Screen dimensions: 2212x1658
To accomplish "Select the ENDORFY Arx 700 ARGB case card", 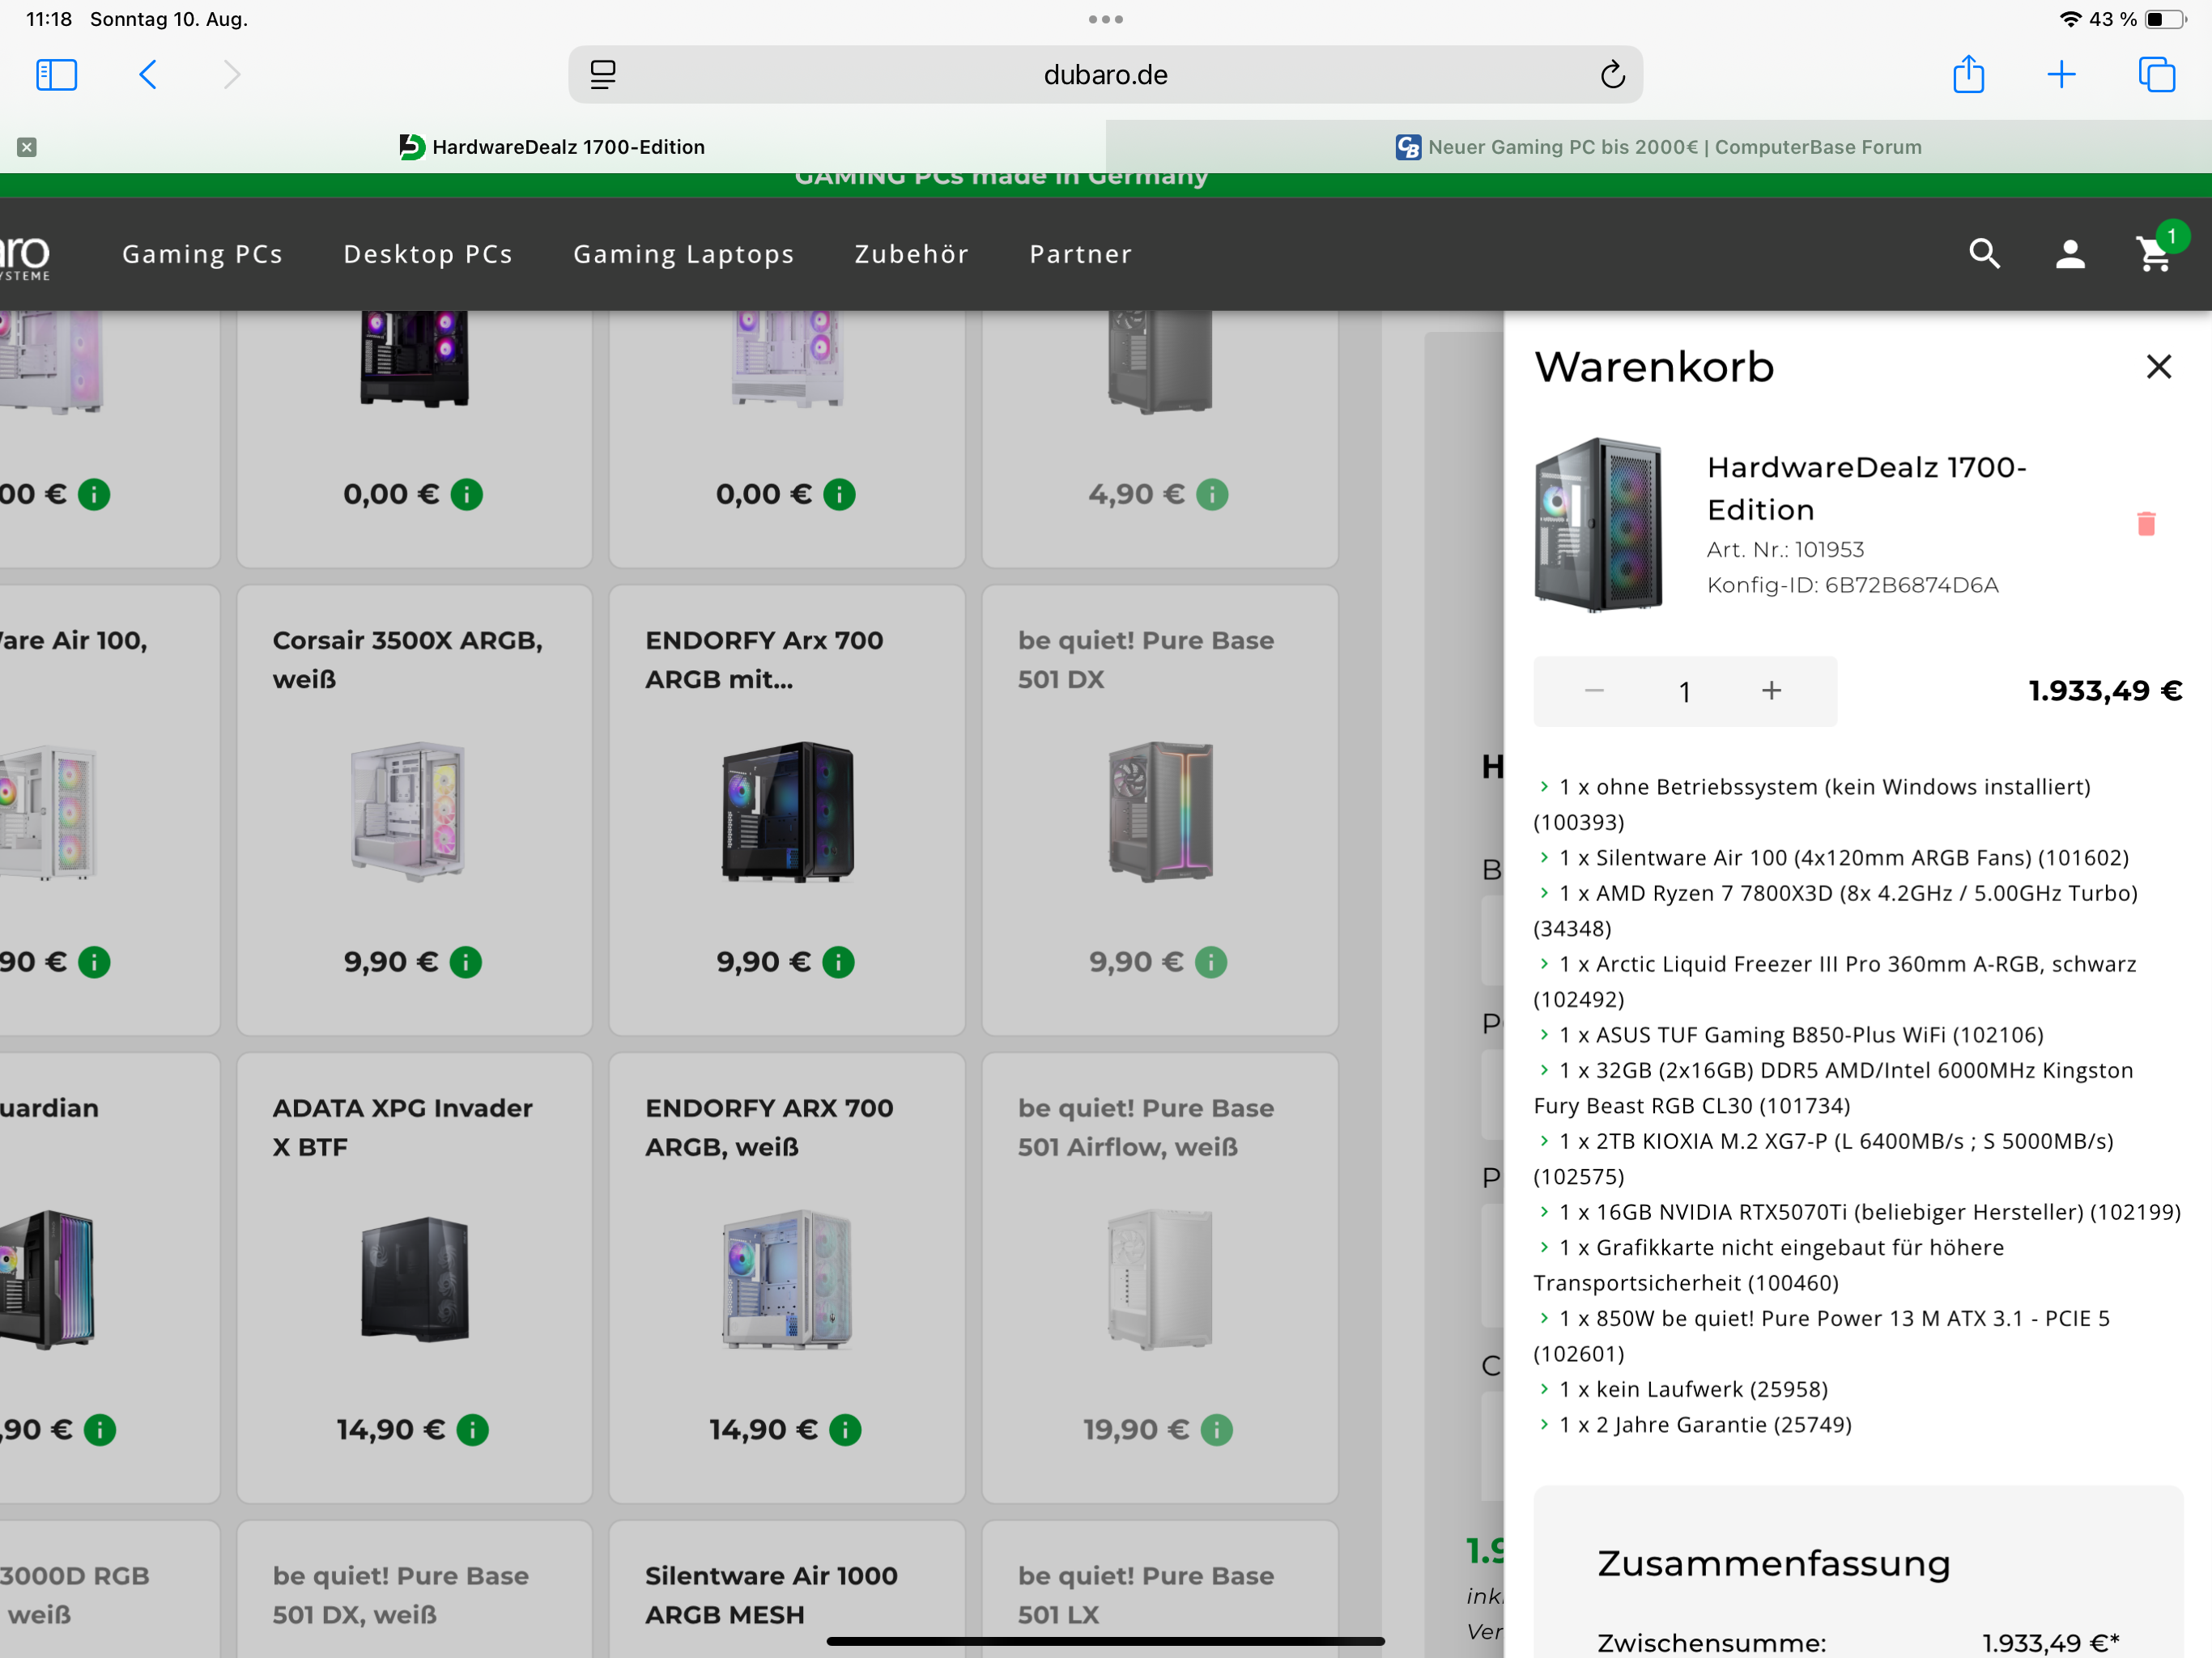I will tap(786, 810).
